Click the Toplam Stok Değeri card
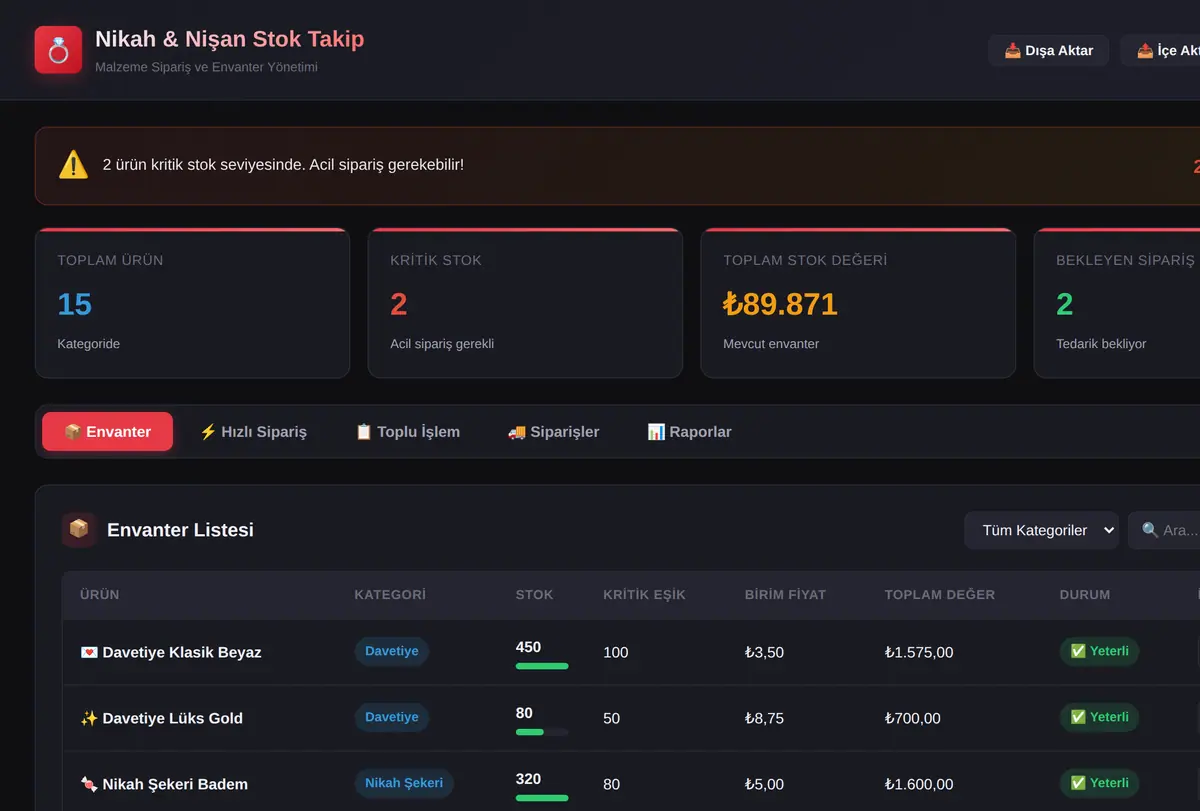 (858, 303)
